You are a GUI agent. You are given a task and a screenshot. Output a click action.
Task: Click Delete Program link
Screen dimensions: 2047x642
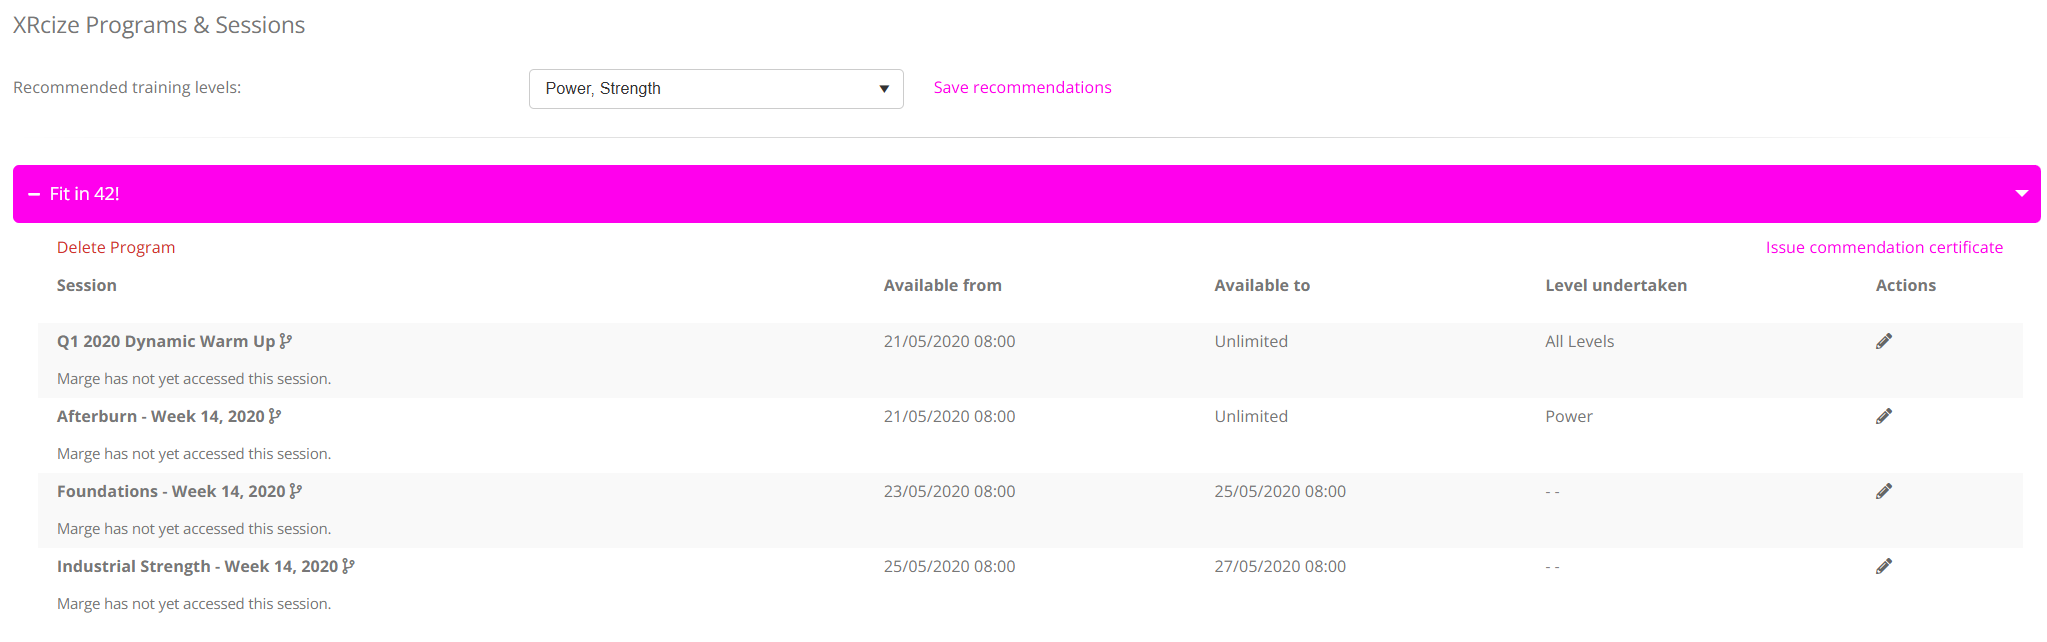click(116, 248)
